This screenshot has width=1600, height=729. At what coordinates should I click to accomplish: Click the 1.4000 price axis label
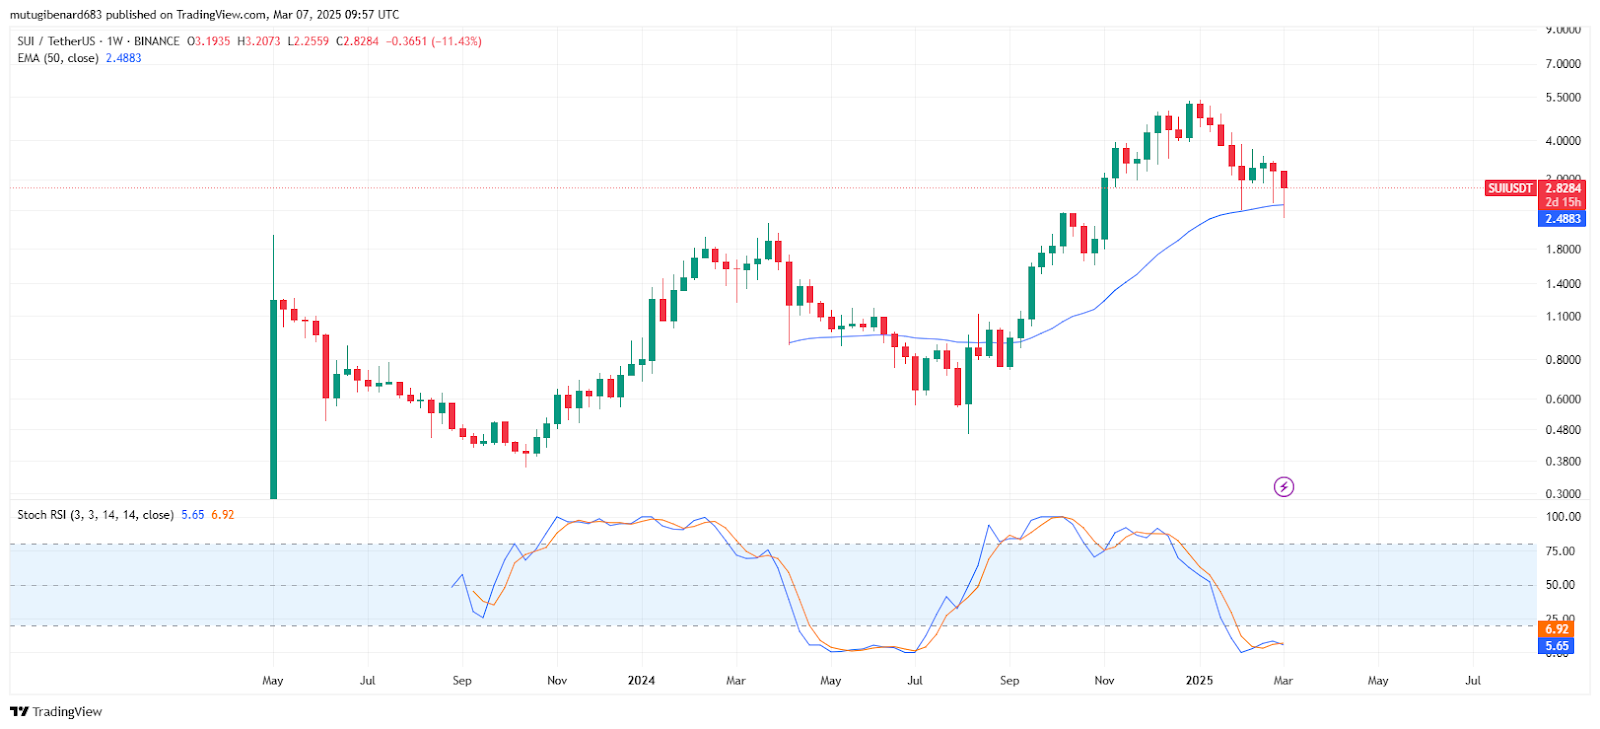pyautogui.click(x=1563, y=284)
